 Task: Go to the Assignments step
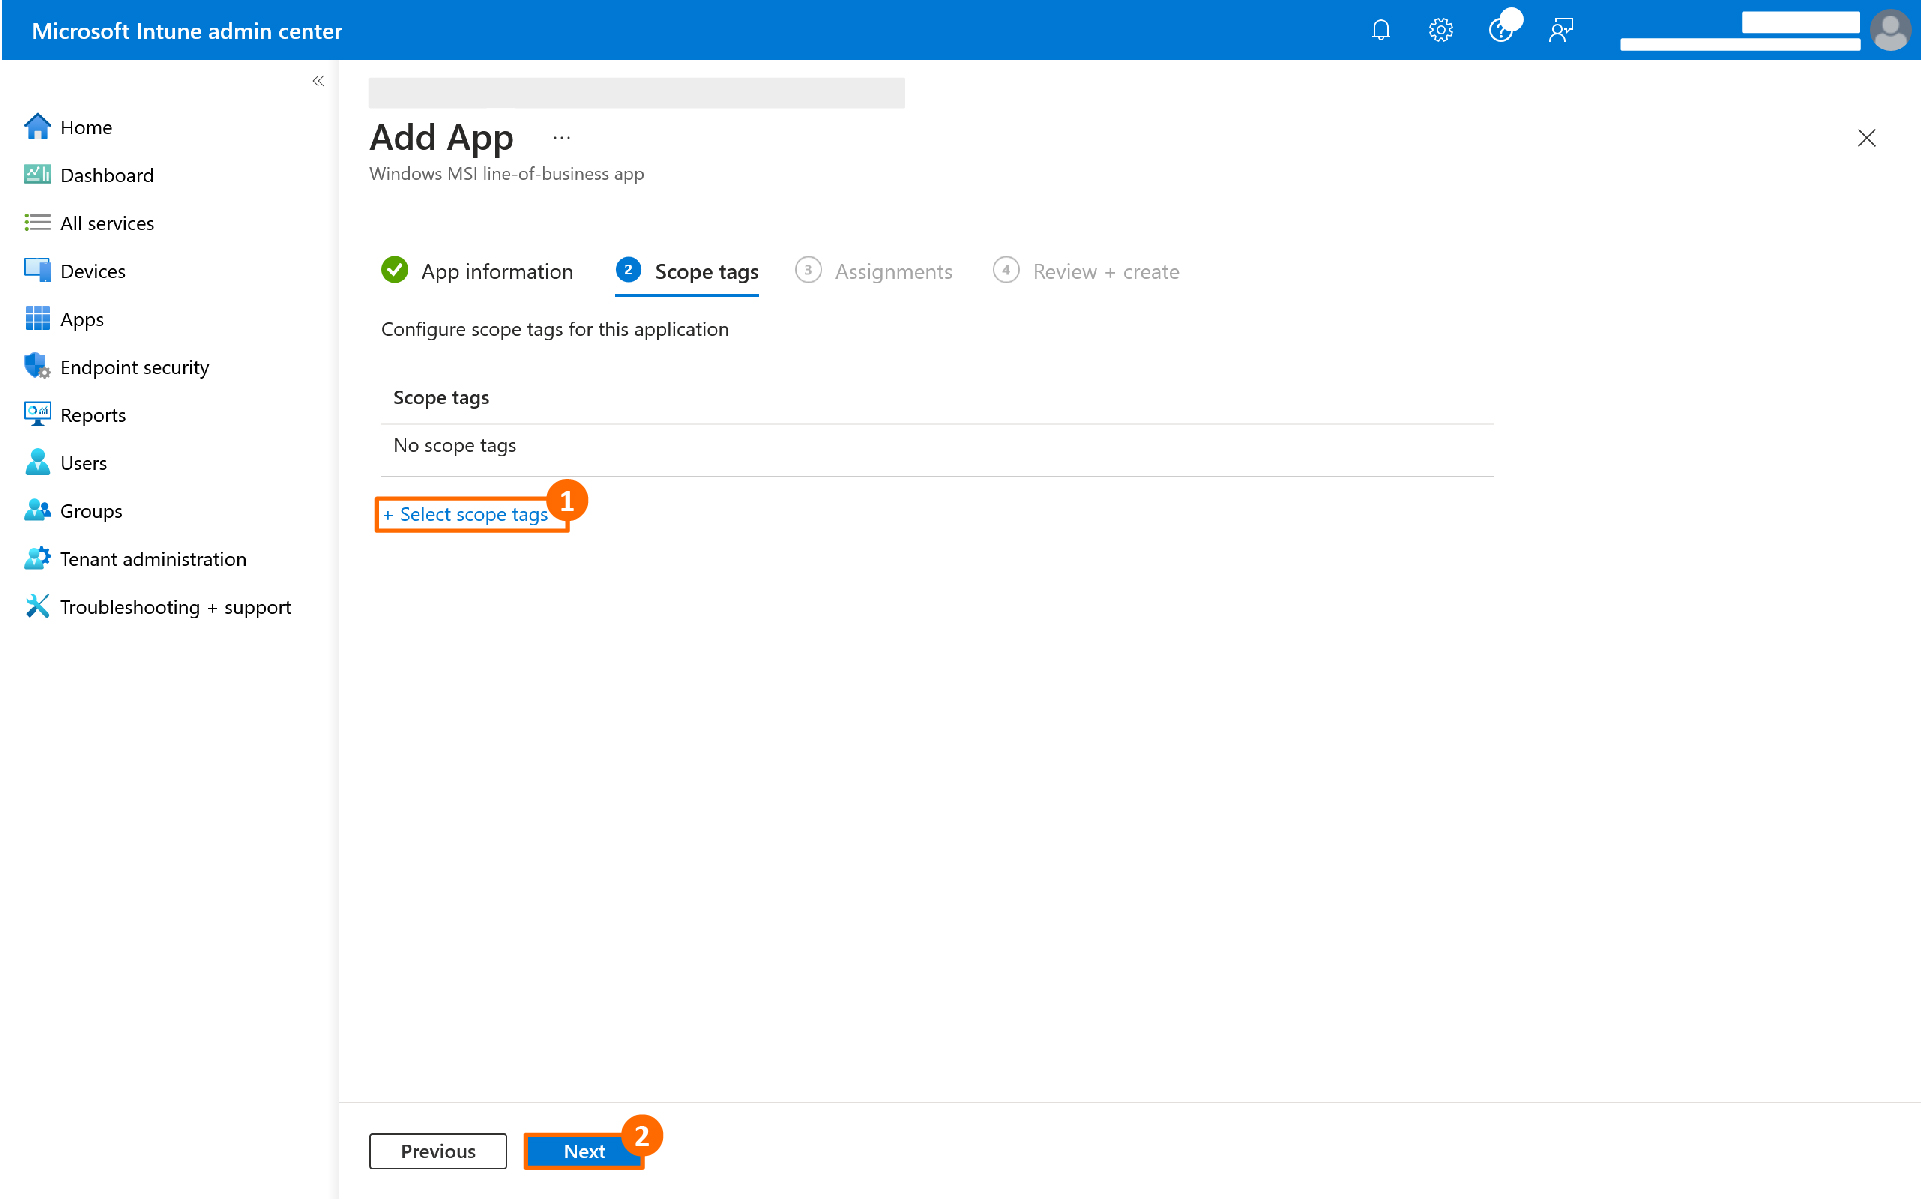[893, 271]
